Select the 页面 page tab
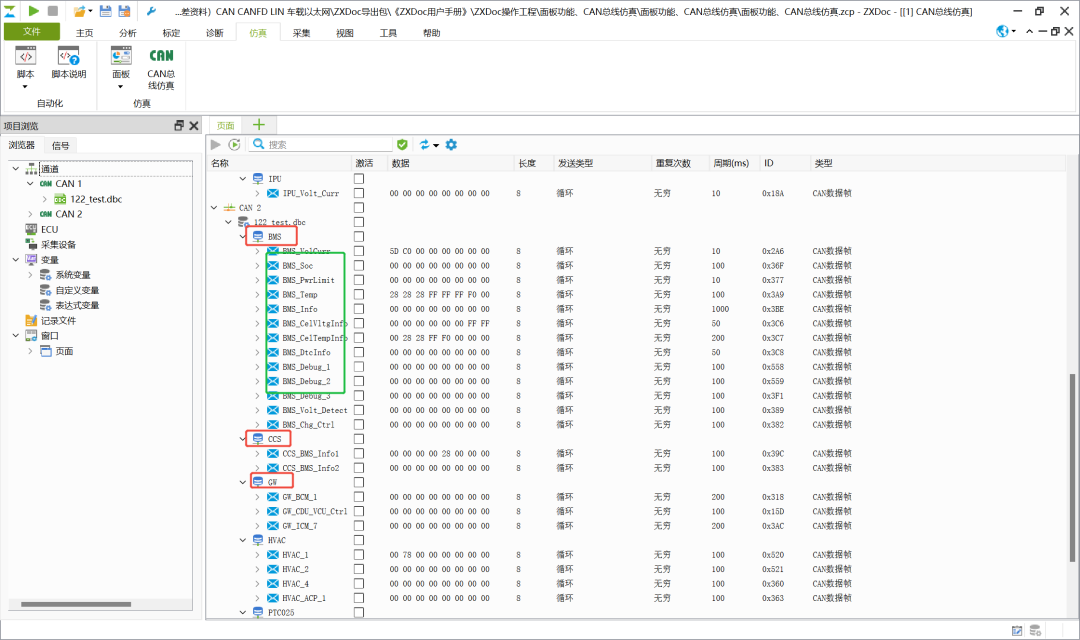 click(x=226, y=125)
